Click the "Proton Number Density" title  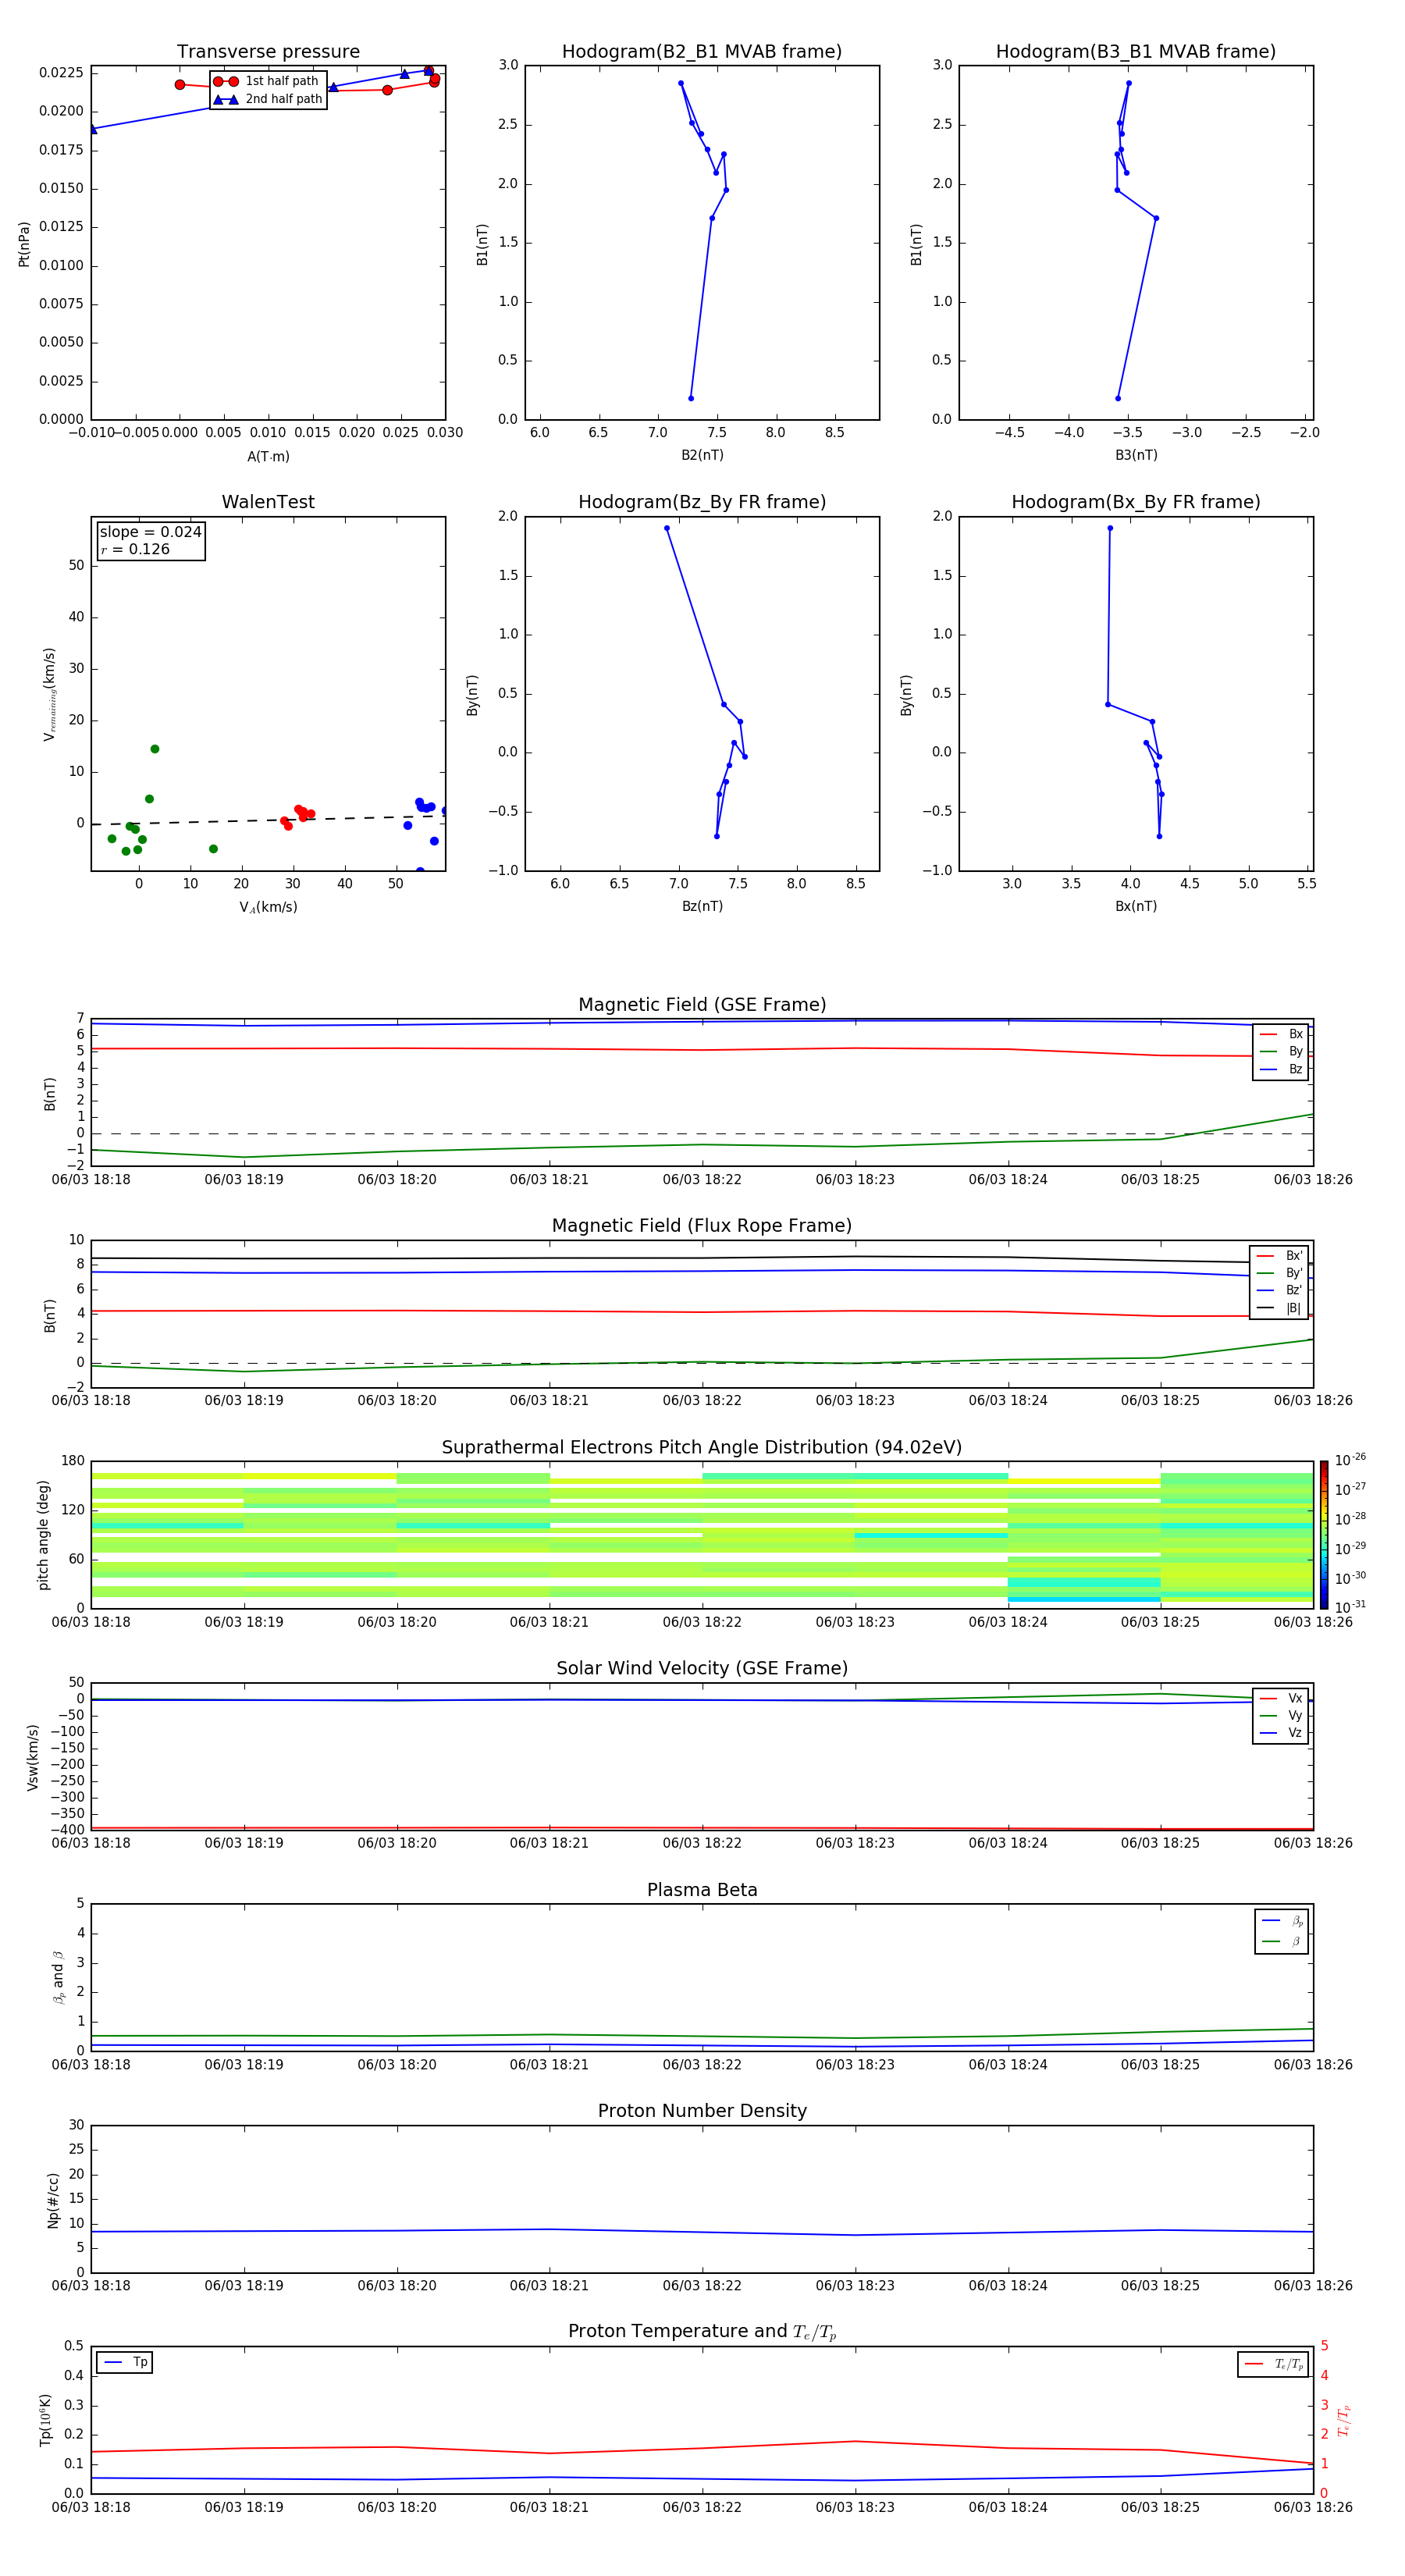pyautogui.click(x=702, y=2111)
